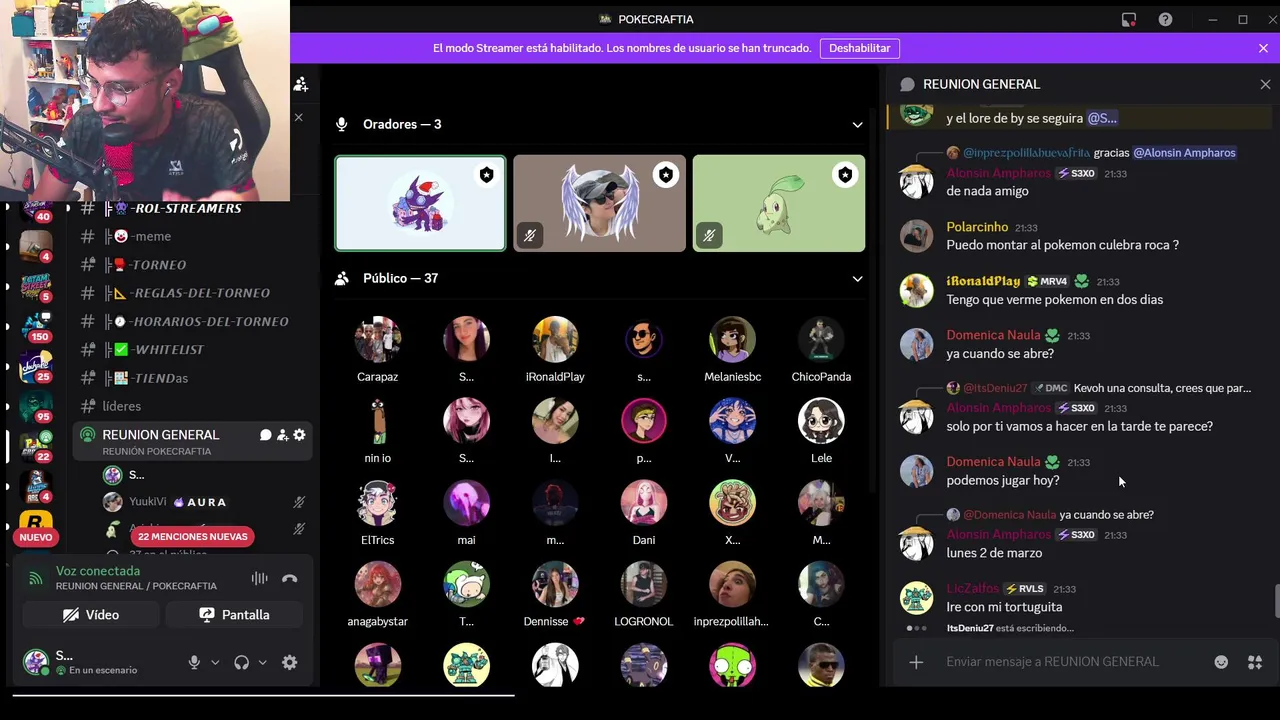Click the chat panel scrollbar thumb

[x=1276, y=602]
